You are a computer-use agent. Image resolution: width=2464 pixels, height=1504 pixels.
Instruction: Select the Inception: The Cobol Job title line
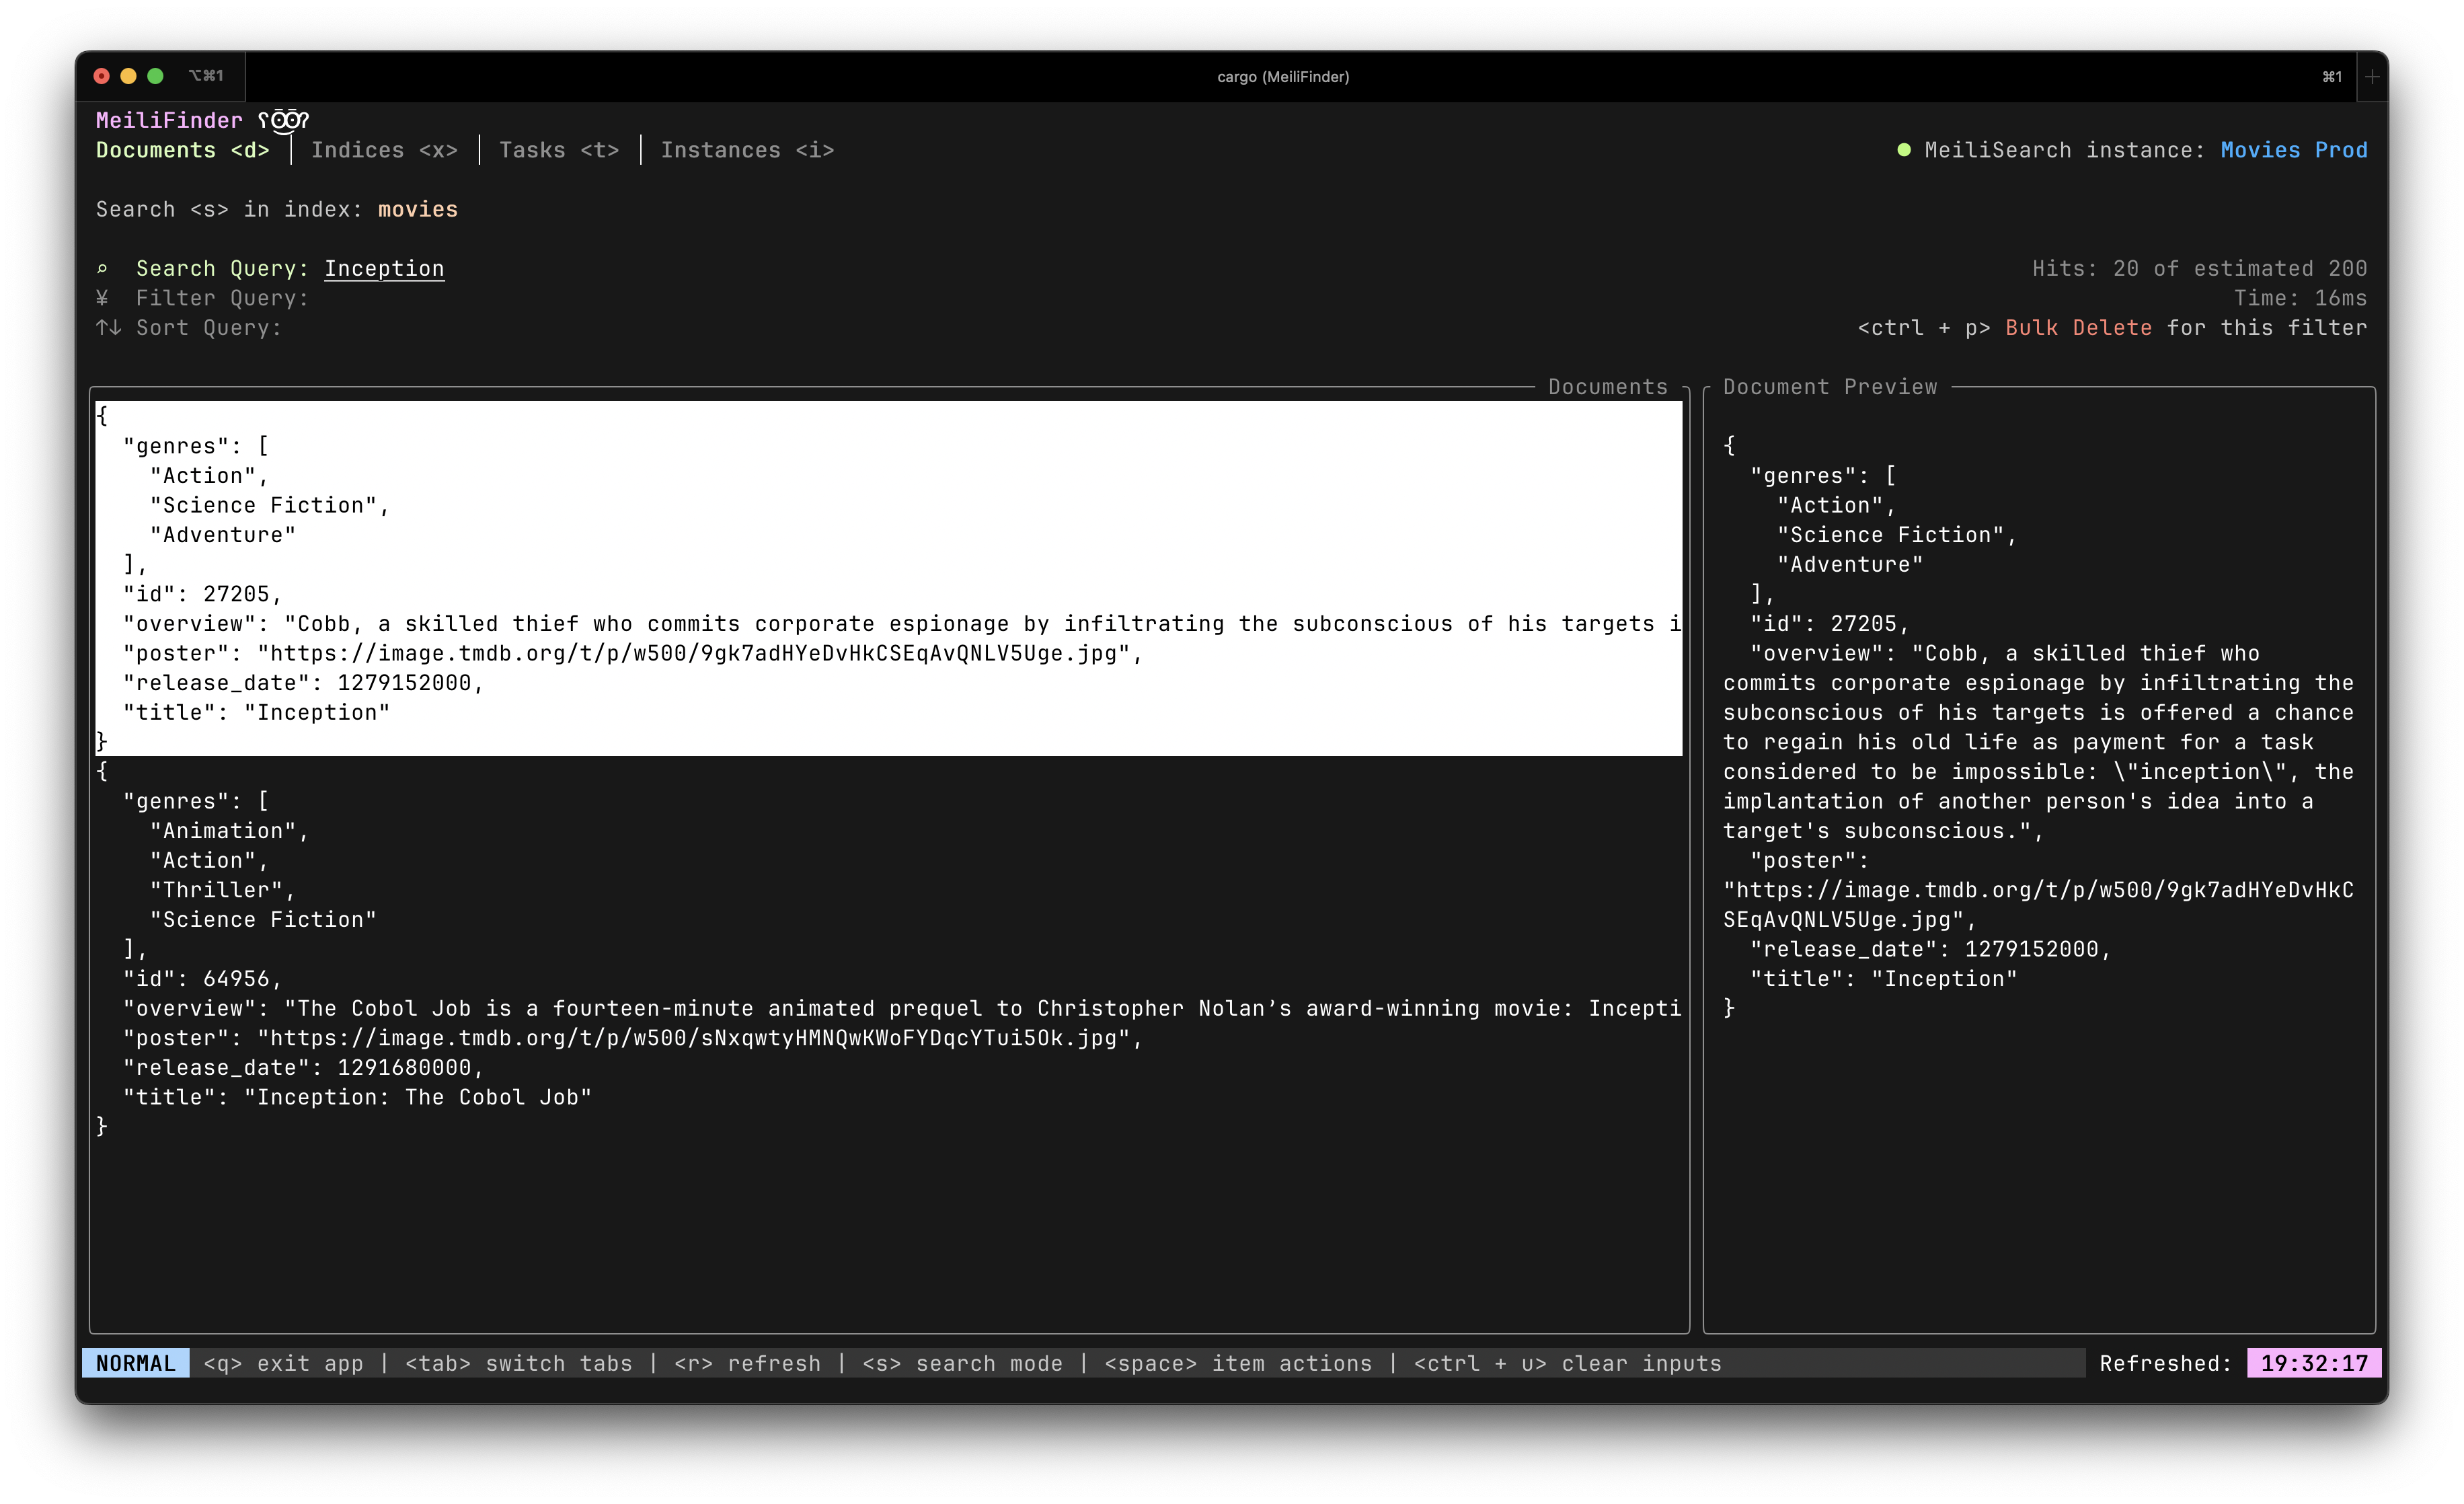(x=357, y=1097)
